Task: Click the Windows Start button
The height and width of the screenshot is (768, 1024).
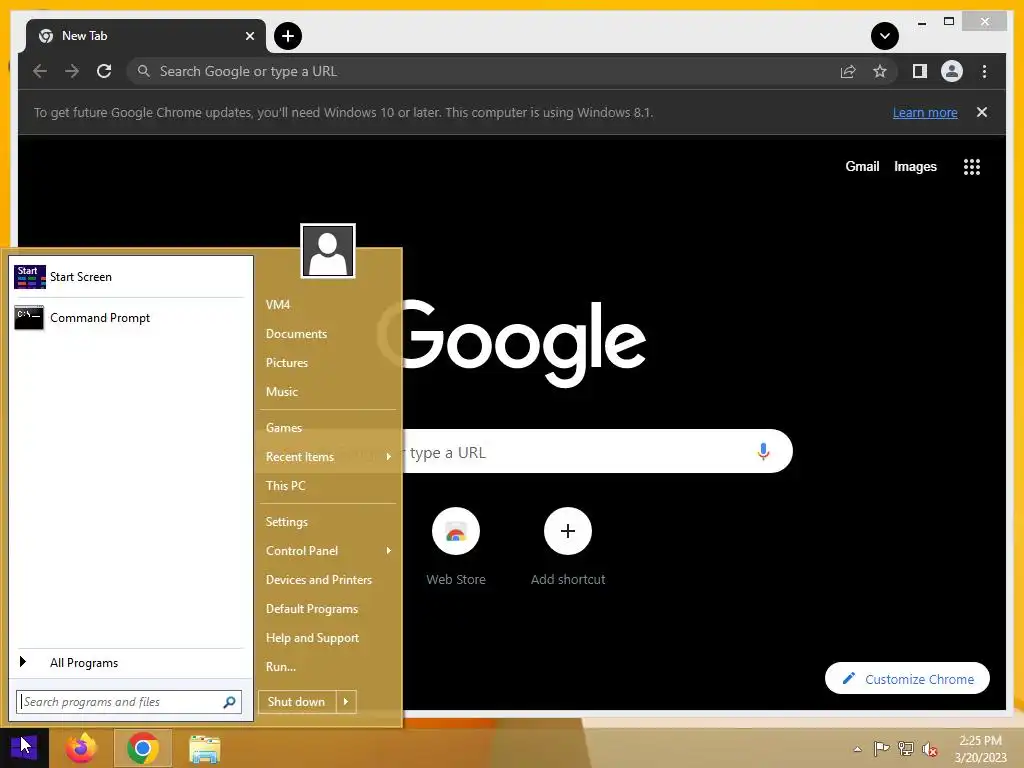Action: point(24,748)
